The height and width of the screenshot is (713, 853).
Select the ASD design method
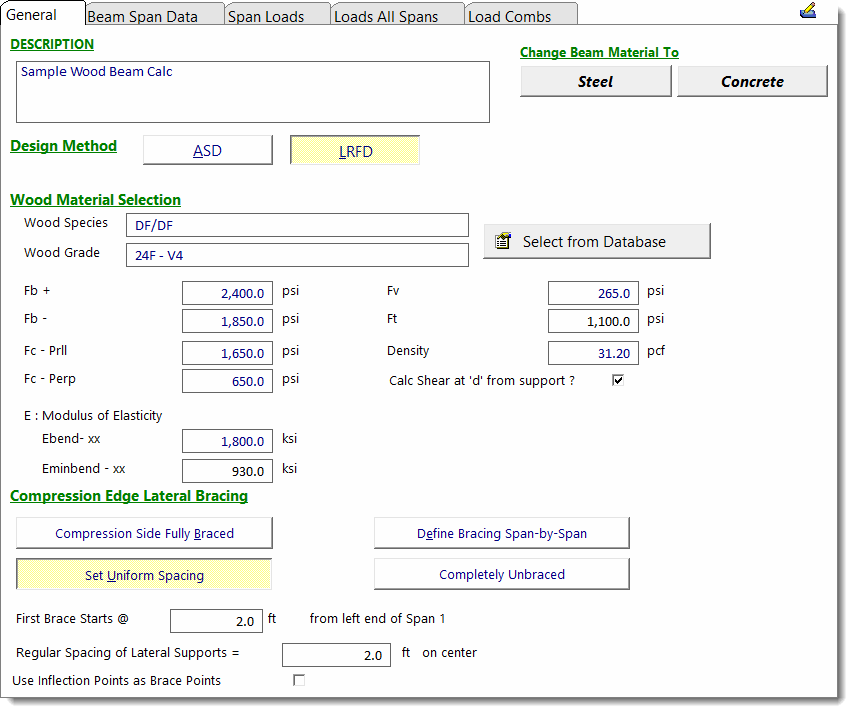(208, 151)
